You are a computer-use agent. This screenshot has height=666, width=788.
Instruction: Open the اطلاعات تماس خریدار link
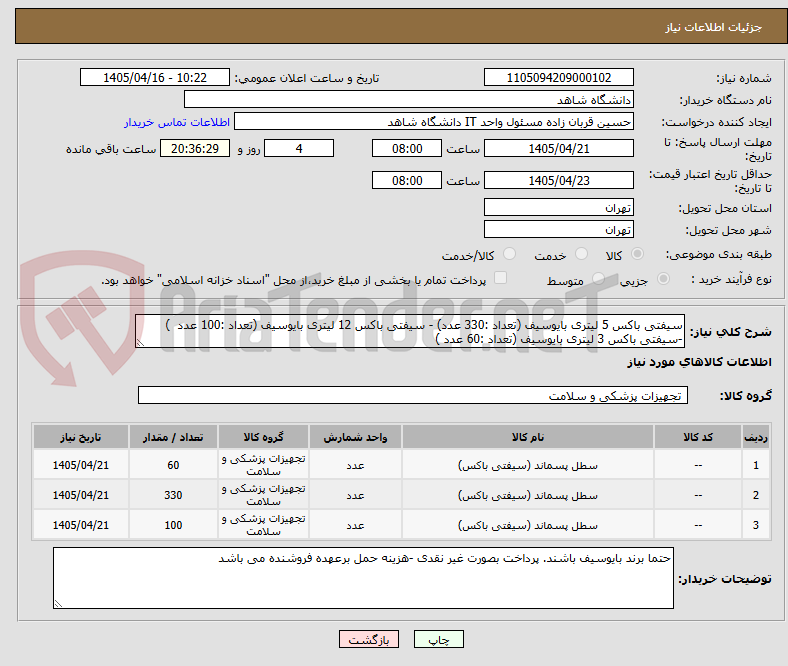[x=177, y=122]
